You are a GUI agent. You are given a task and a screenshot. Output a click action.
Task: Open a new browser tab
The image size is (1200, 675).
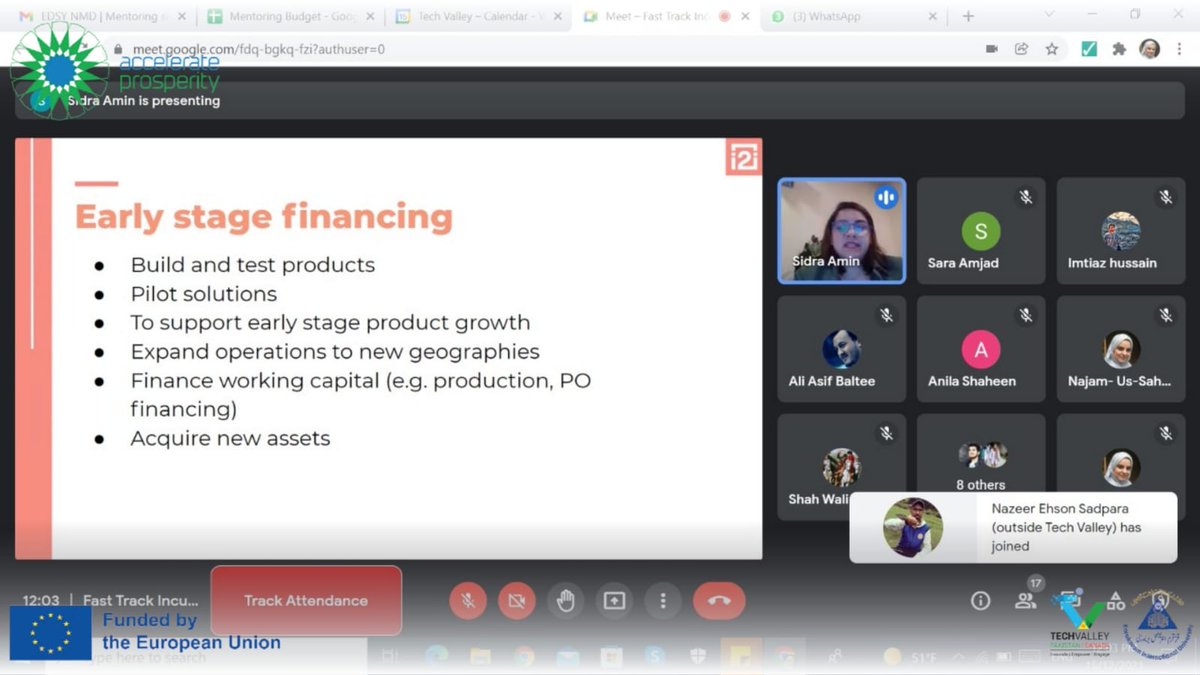tap(968, 16)
